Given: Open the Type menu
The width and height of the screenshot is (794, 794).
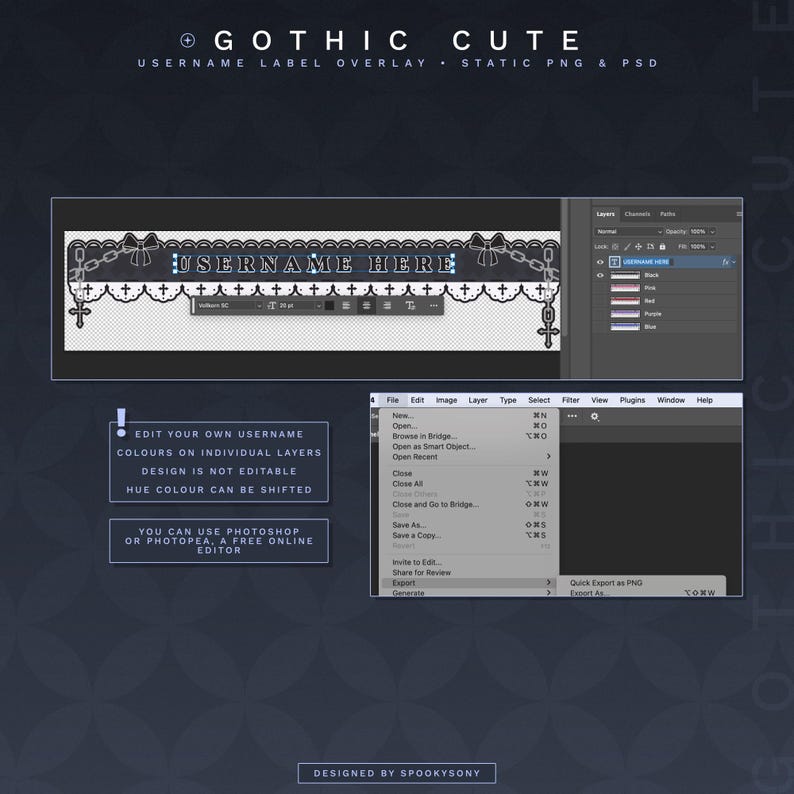Looking at the screenshot, I should click(508, 400).
